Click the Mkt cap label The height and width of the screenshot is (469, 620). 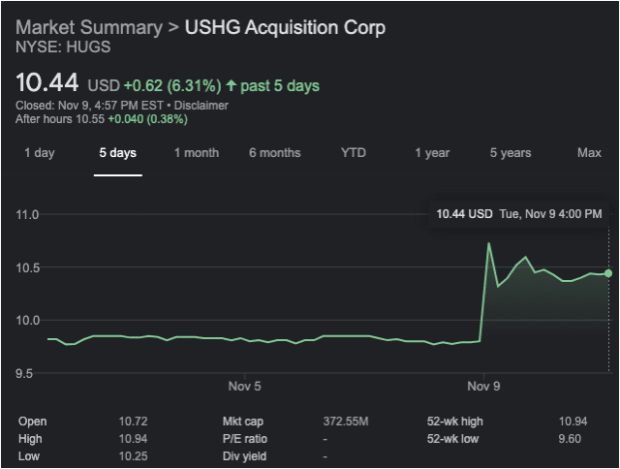[243, 421]
